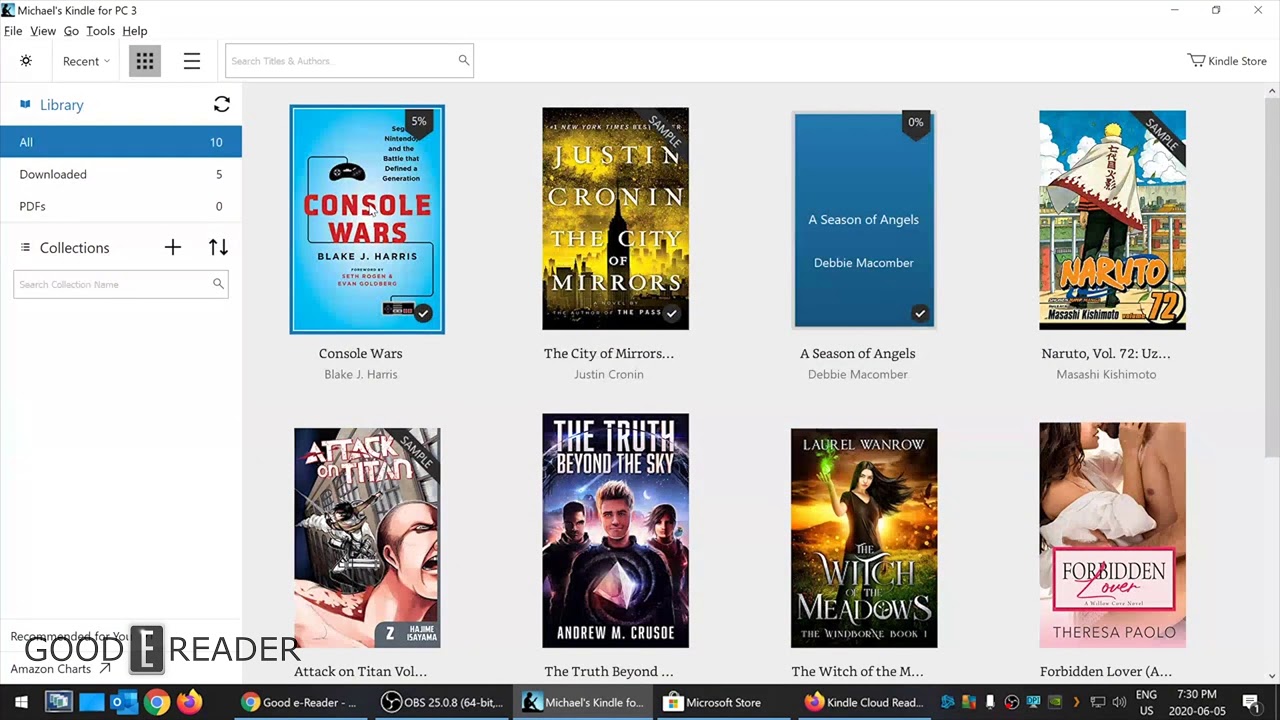Open the Console Wars book cover

point(367,219)
